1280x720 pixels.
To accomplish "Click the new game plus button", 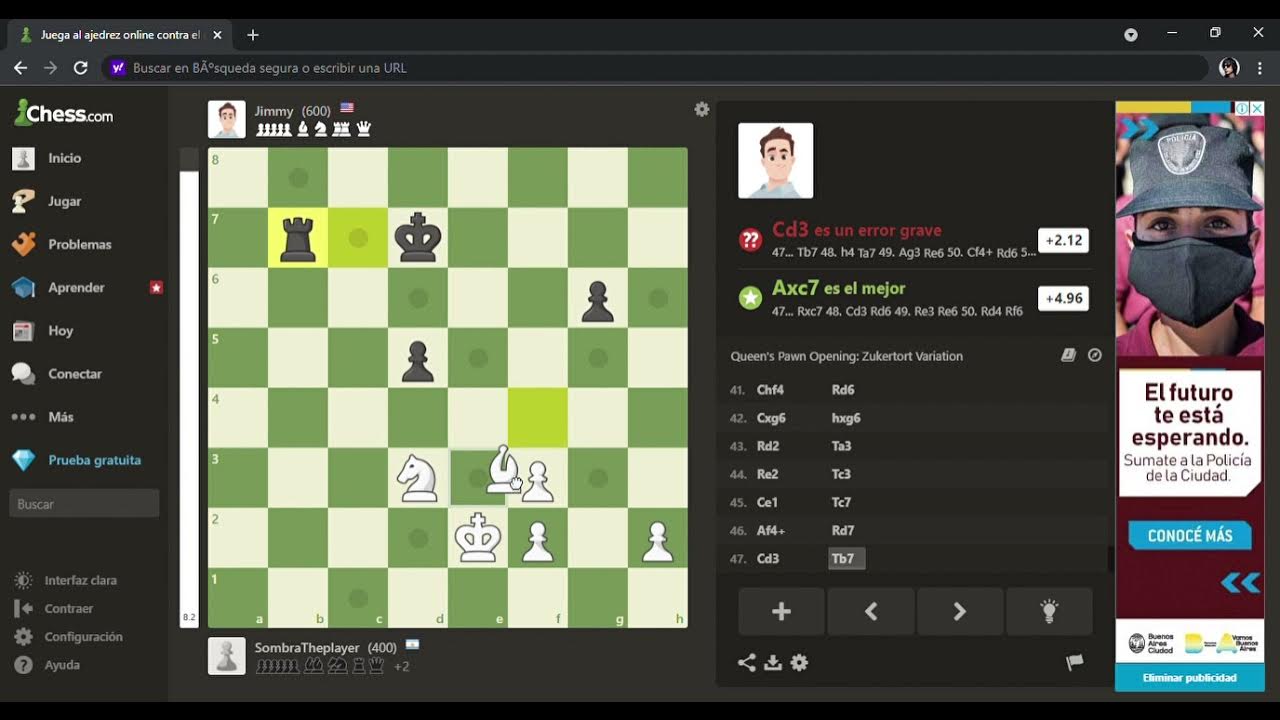I will [781, 612].
